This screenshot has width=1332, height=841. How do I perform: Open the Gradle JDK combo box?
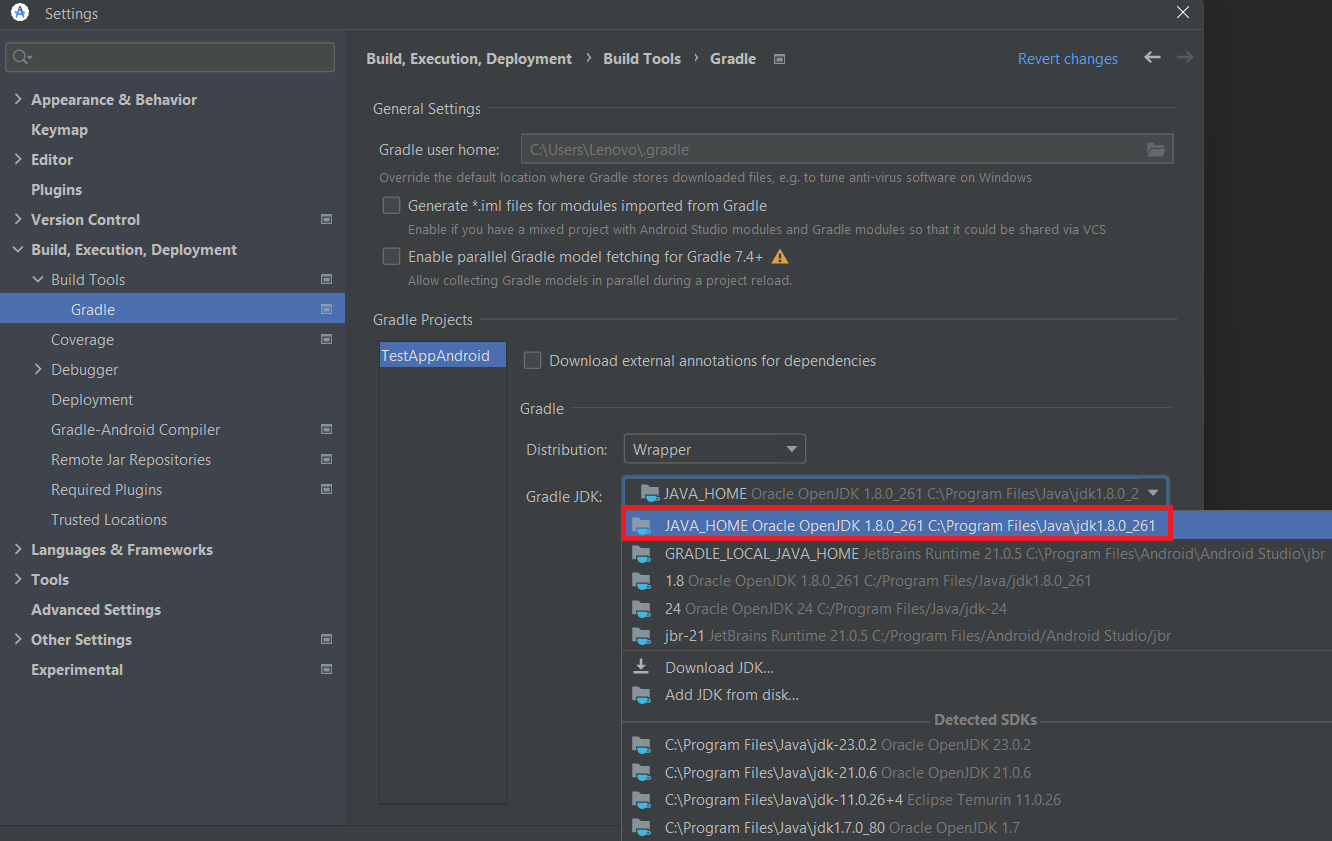tap(895, 493)
